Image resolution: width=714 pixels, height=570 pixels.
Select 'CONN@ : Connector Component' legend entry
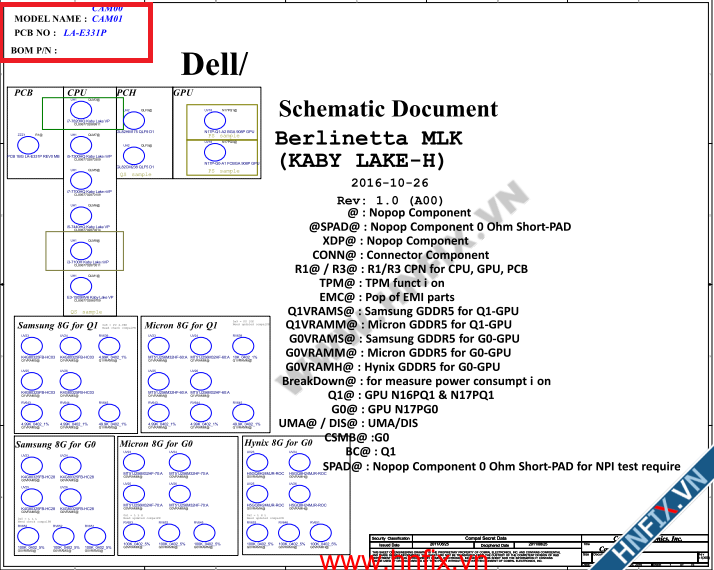401,255
